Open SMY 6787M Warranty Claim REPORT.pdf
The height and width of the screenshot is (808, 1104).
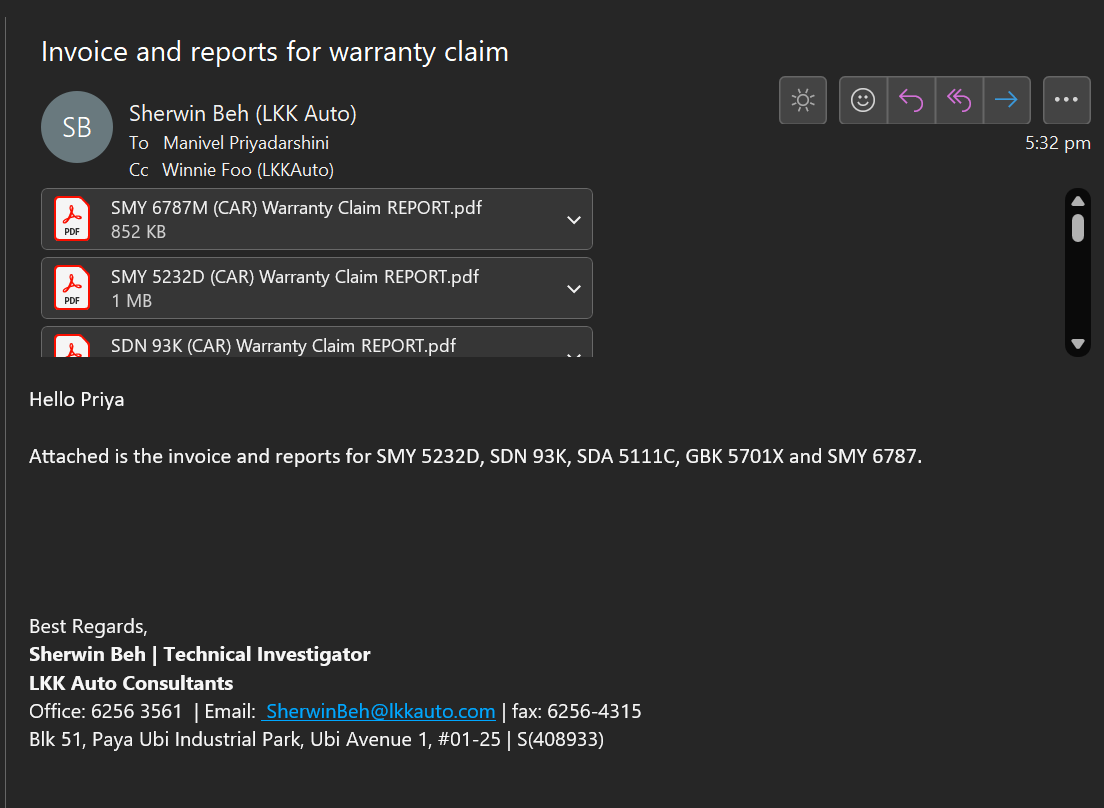[x=296, y=208]
